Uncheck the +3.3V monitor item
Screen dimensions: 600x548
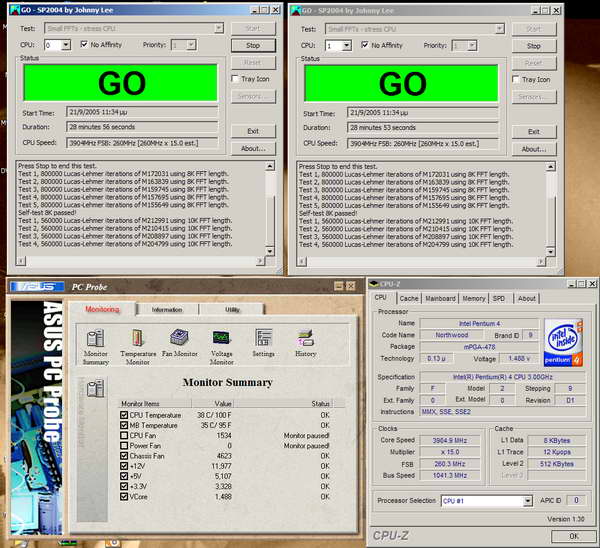click(x=124, y=486)
